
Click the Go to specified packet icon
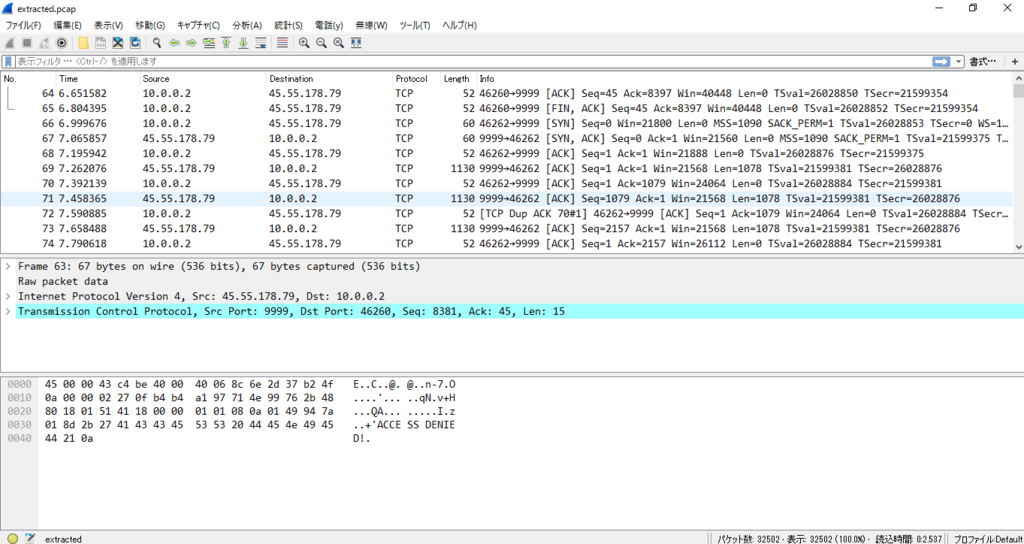(x=209, y=43)
